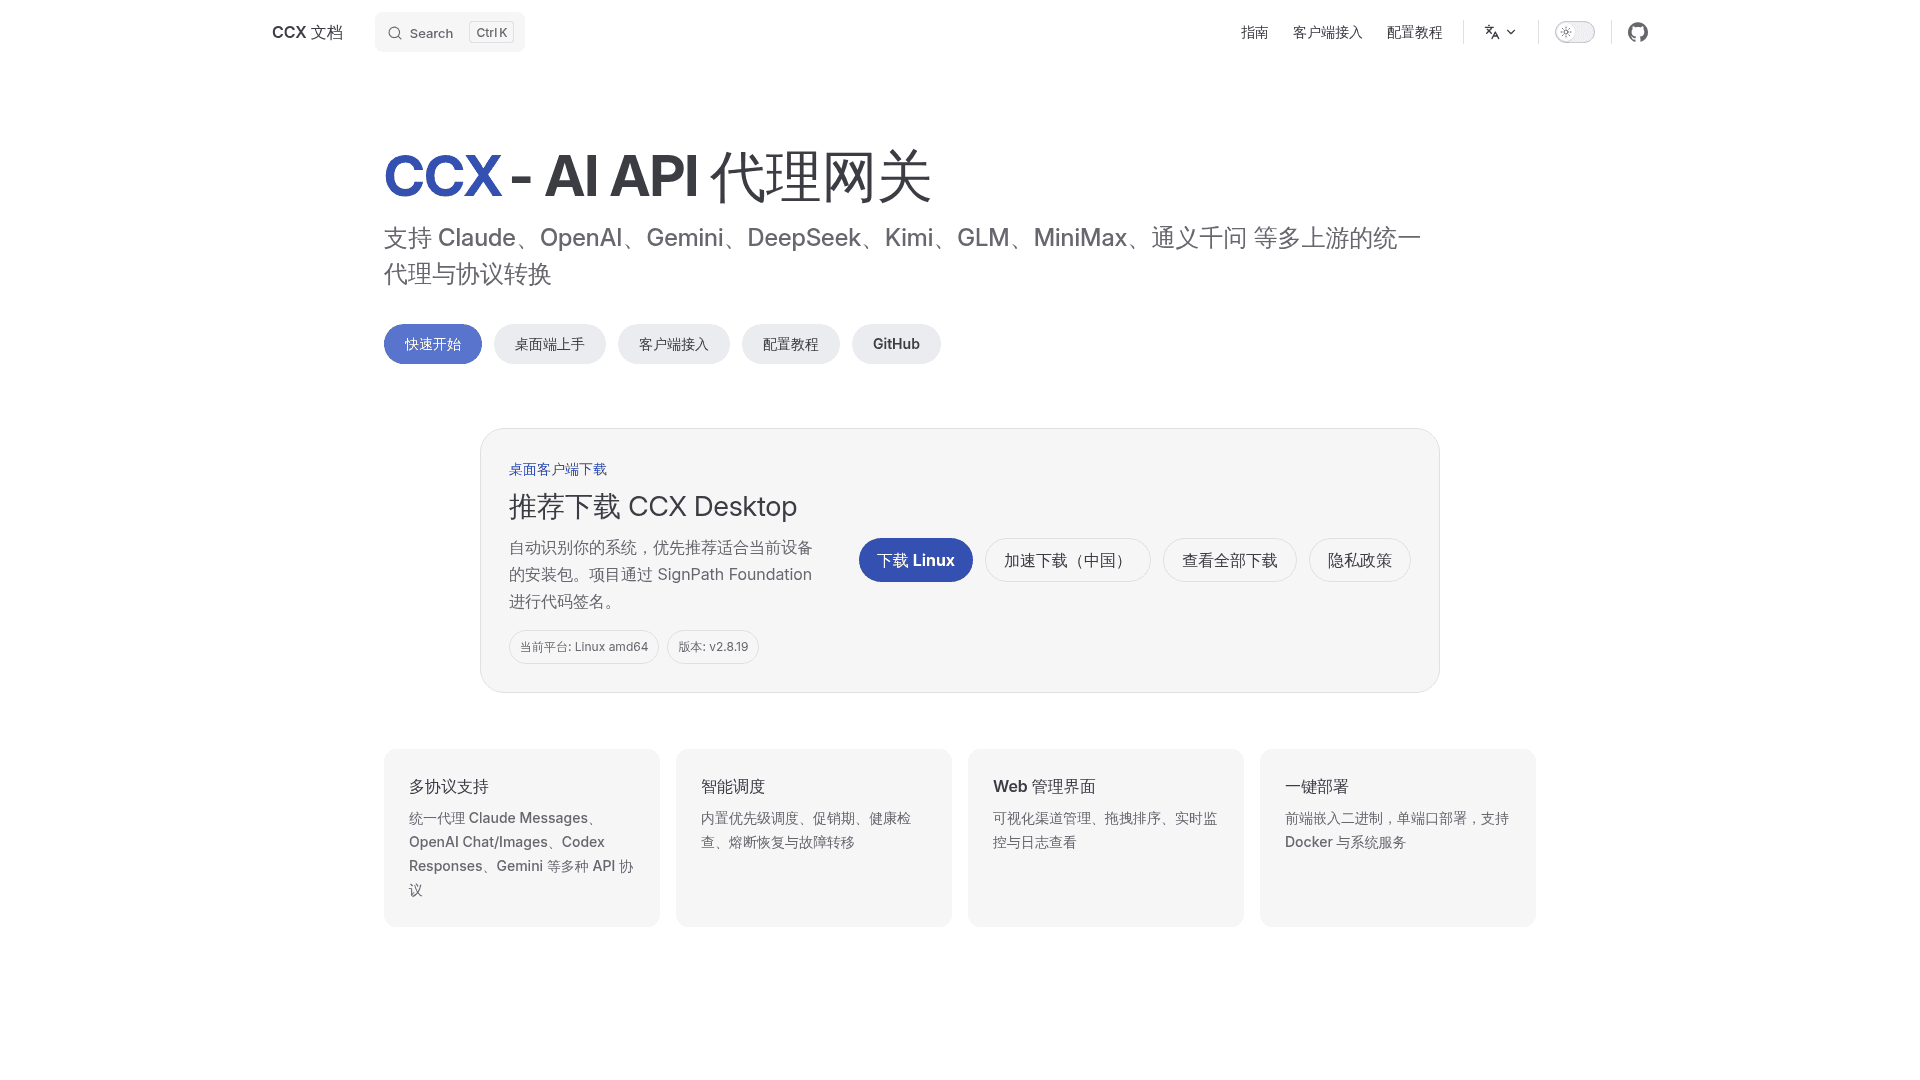Click the Search box
This screenshot has width=1920, height=1080.
click(449, 32)
